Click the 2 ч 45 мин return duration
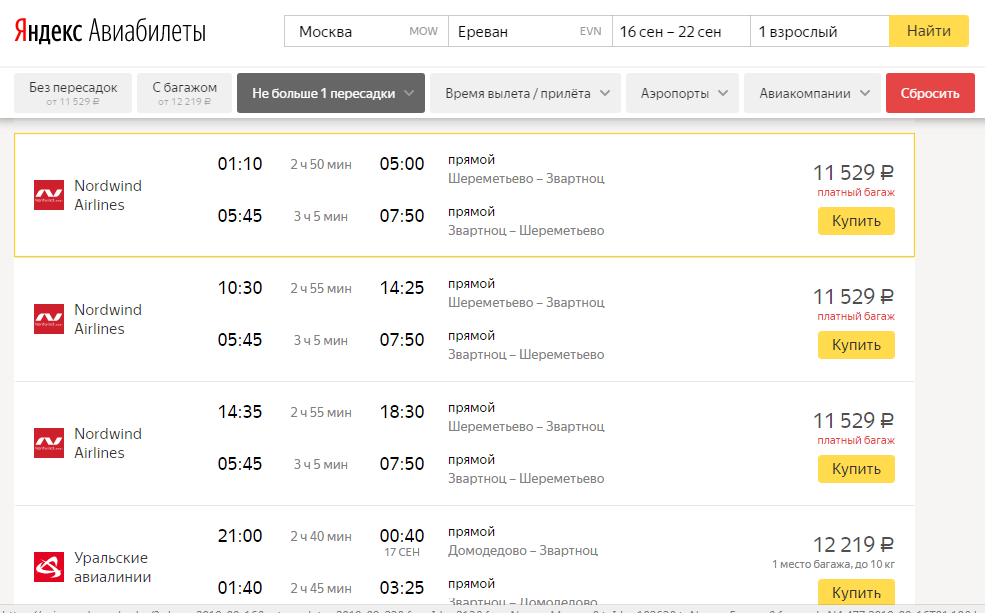The height and width of the screenshot is (613, 985). point(321,589)
